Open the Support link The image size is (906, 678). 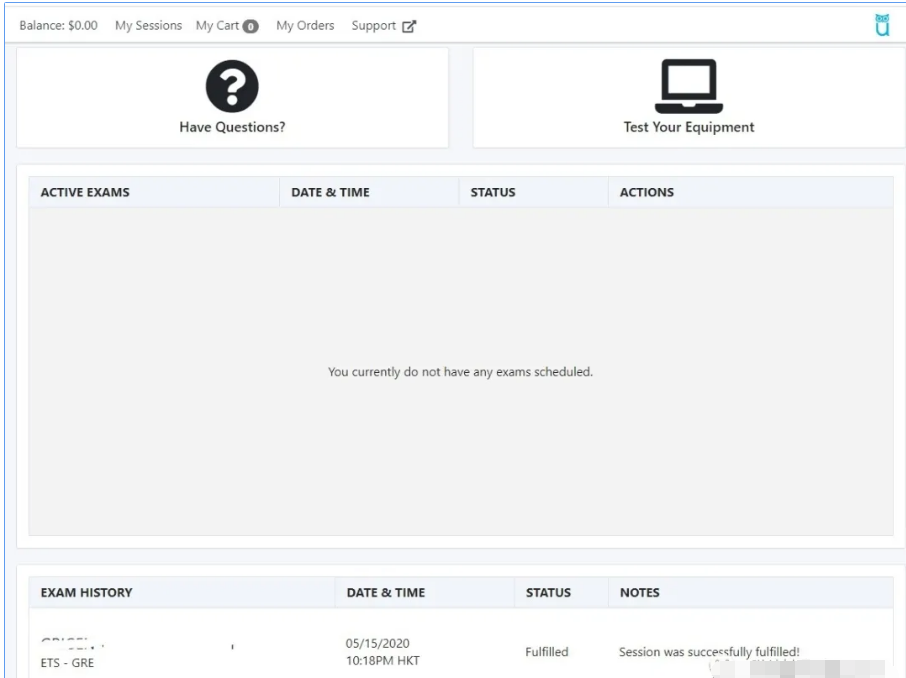373,25
